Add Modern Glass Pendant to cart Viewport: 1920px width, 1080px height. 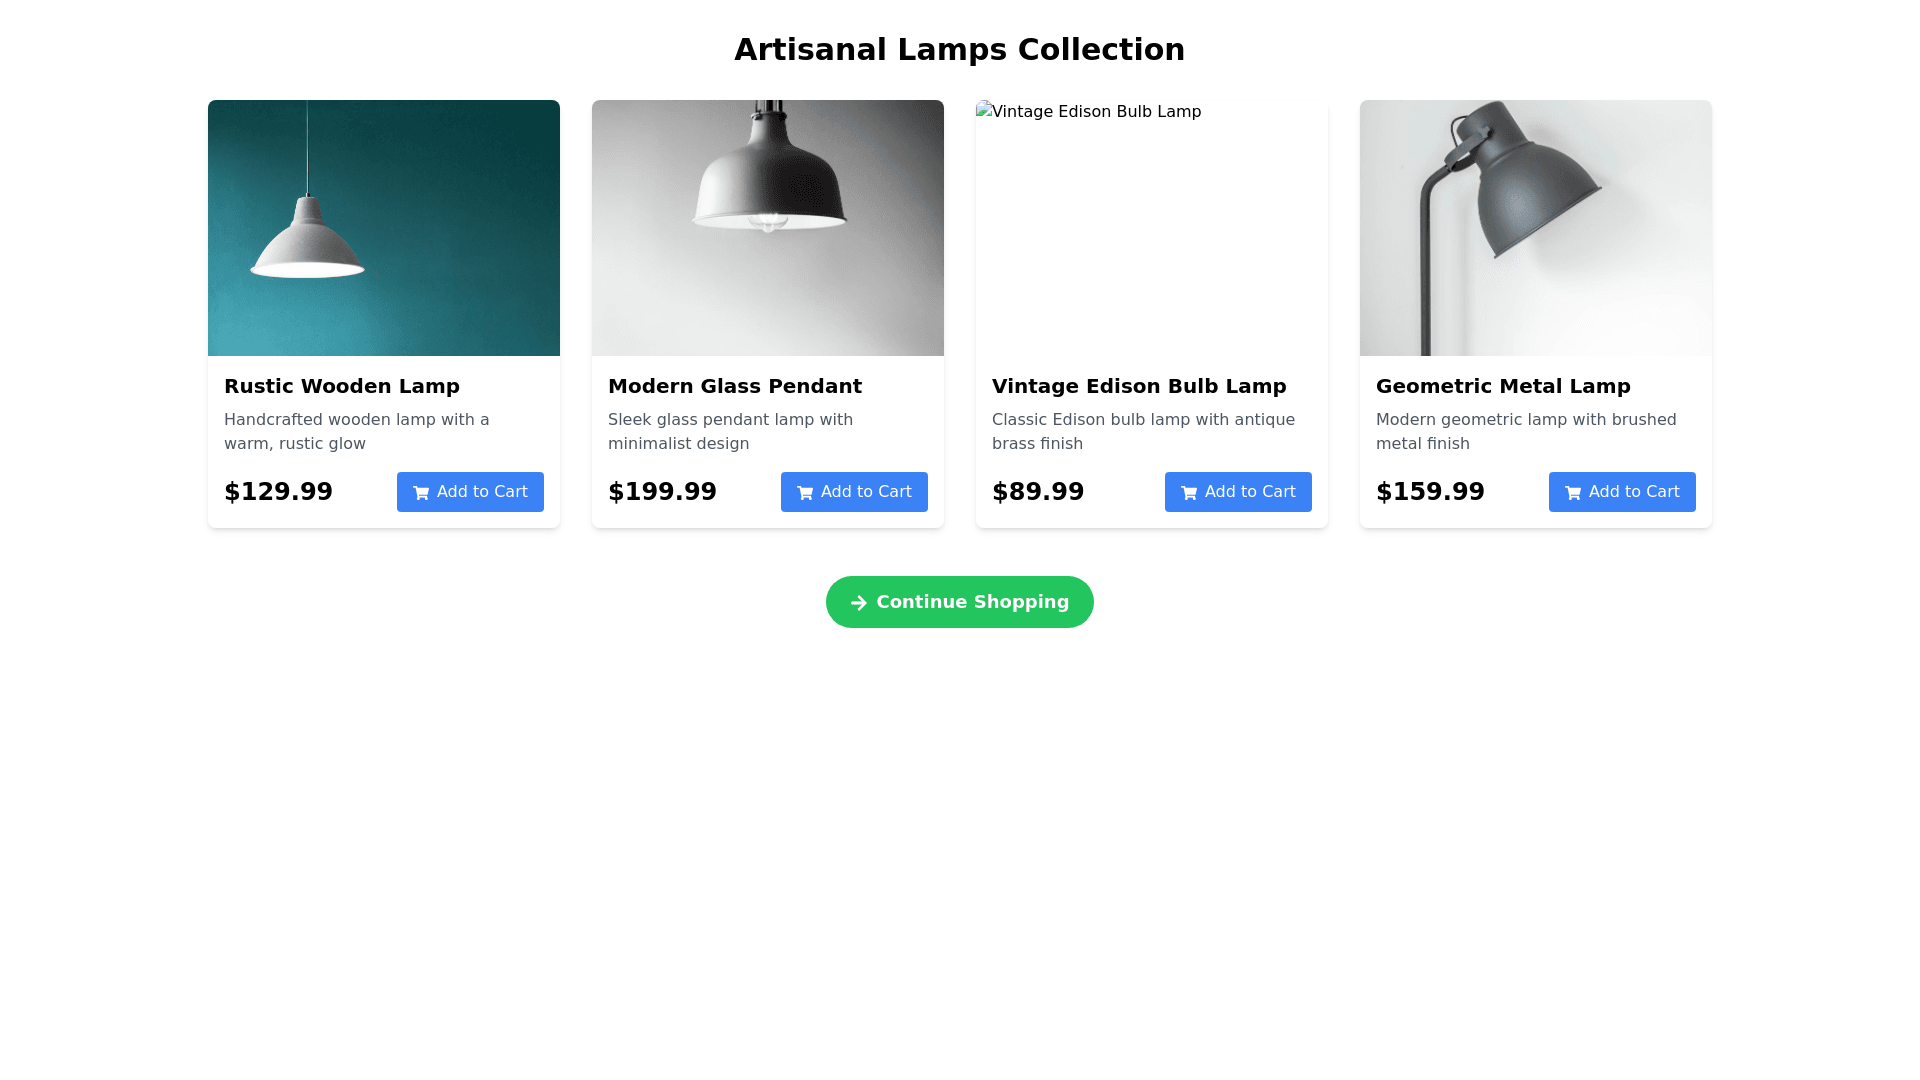click(x=854, y=492)
